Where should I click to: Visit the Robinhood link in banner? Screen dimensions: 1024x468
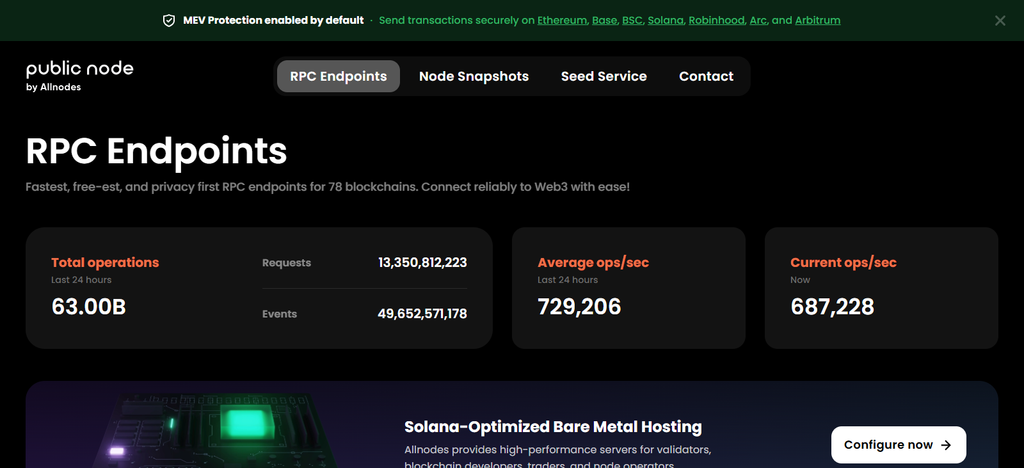[716, 20]
